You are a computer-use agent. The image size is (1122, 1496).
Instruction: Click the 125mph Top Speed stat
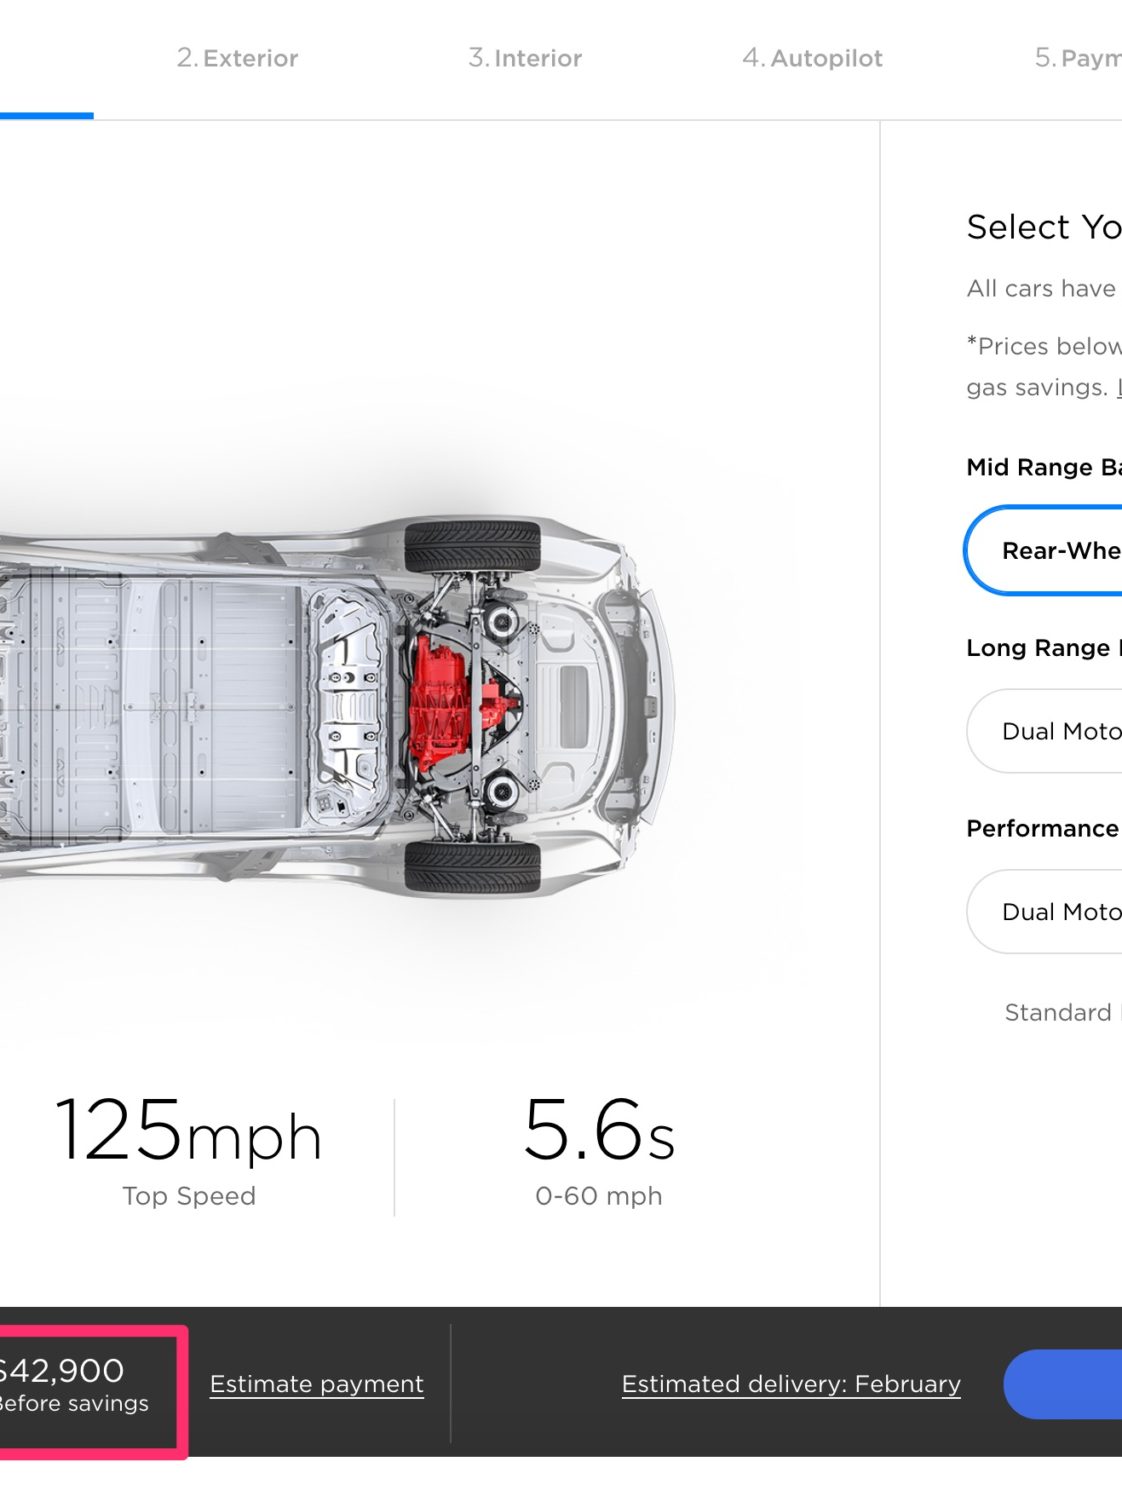click(x=189, y=1150)
